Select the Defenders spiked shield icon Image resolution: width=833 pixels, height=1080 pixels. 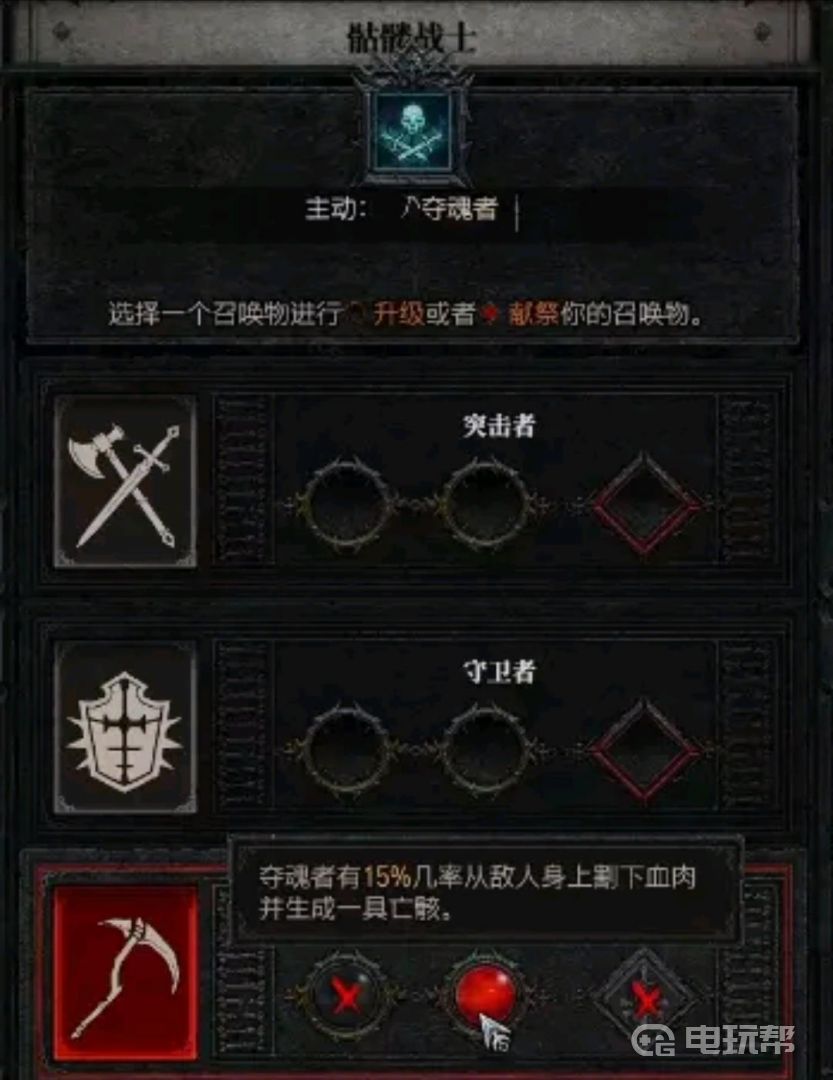tap(125, 728)
